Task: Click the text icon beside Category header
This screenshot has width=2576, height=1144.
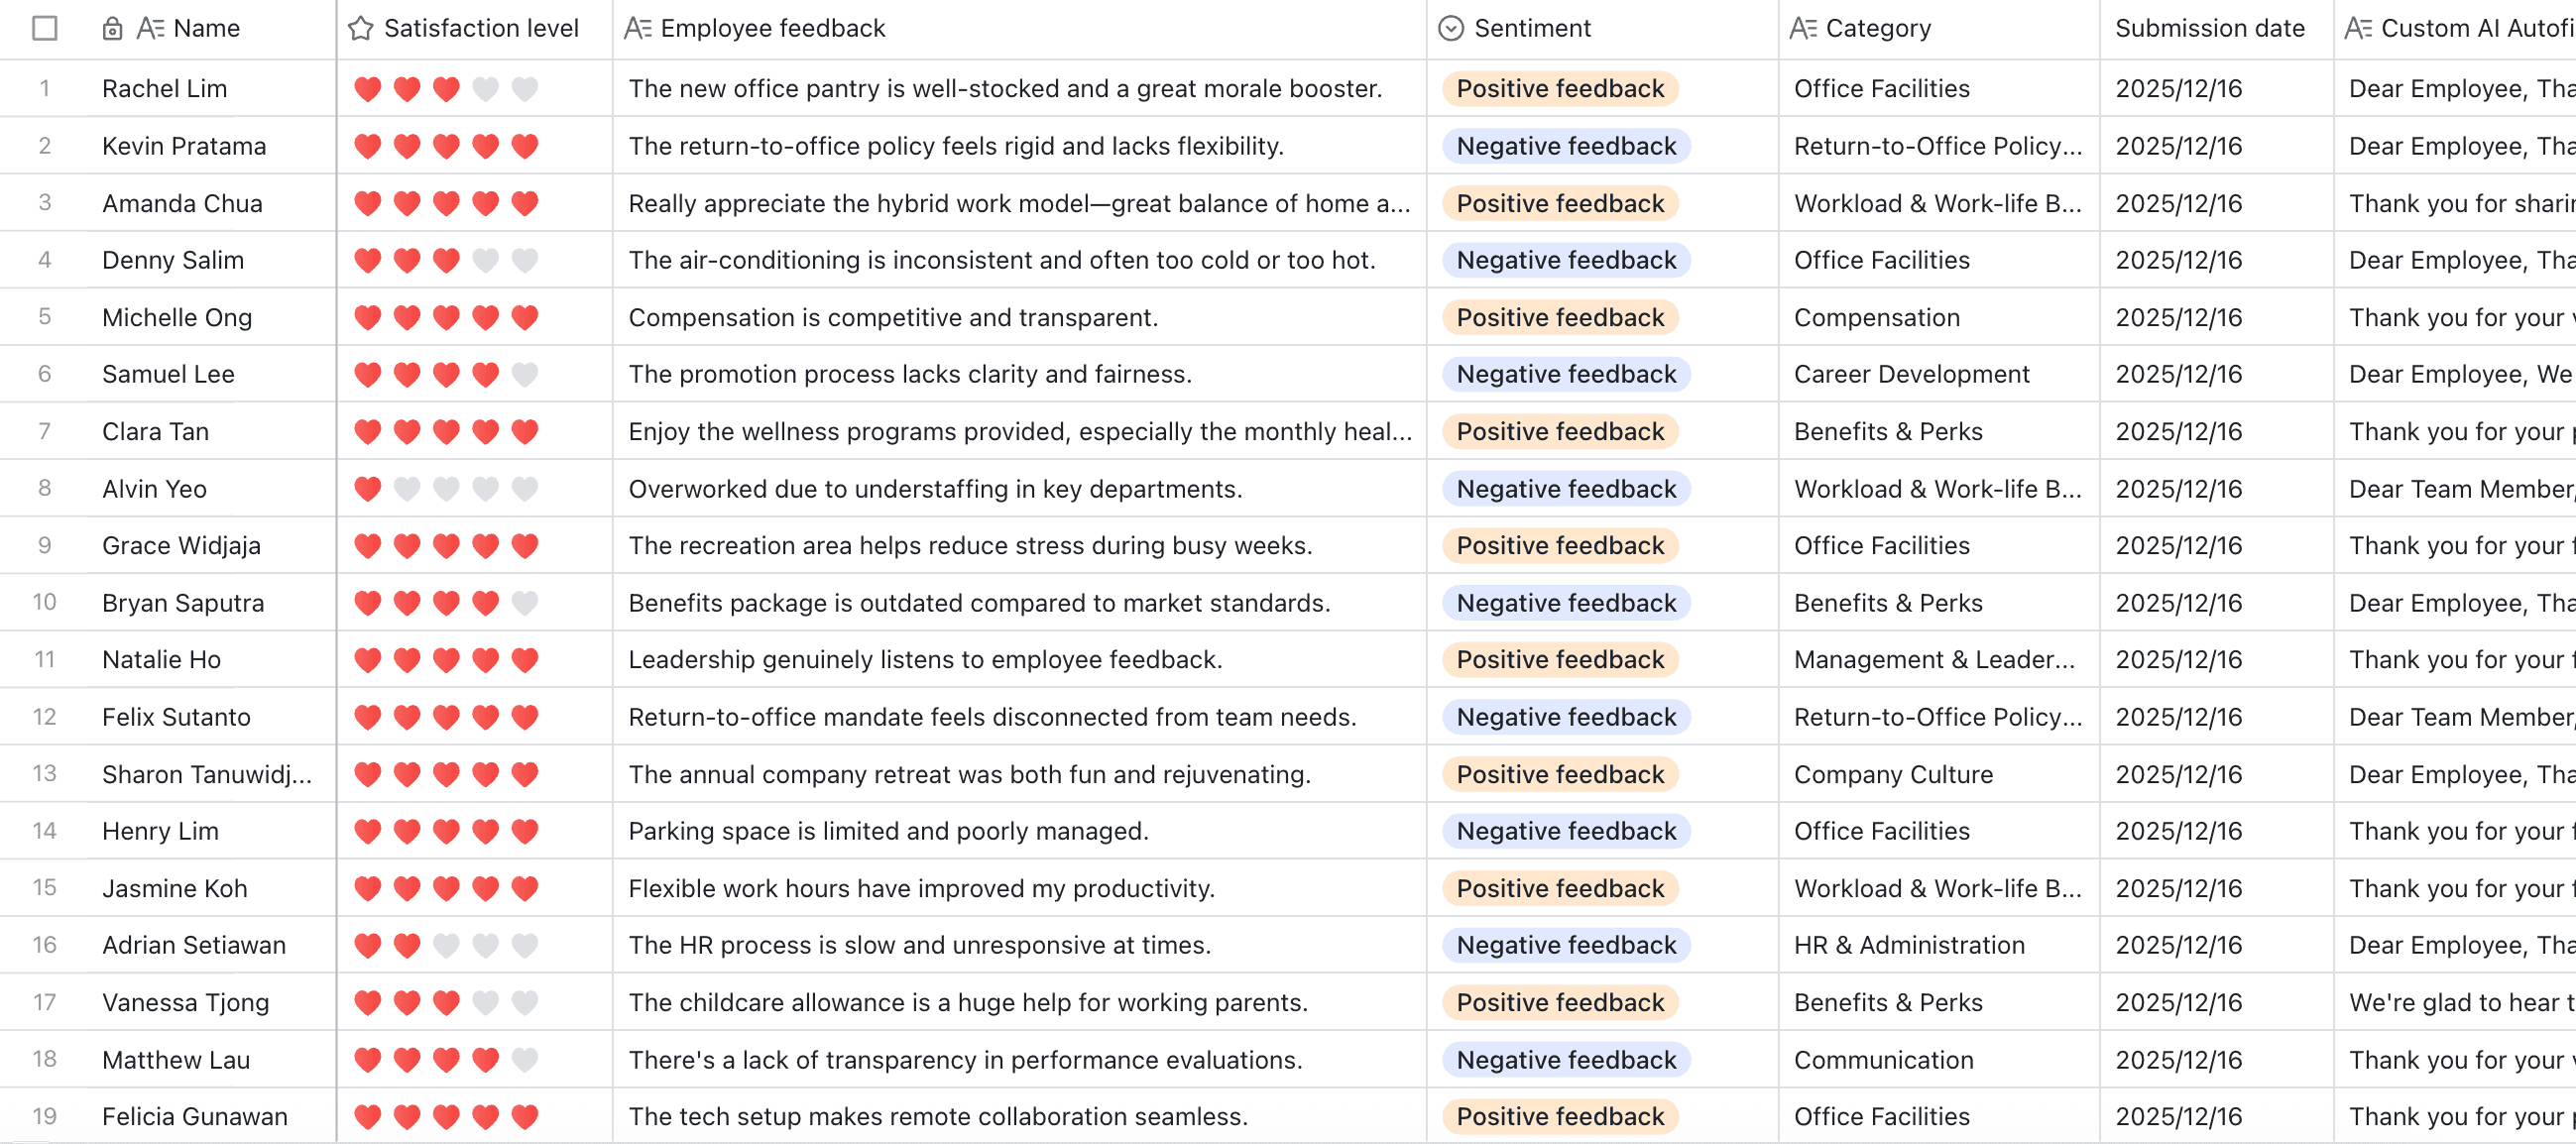Action: point(1802,29)
